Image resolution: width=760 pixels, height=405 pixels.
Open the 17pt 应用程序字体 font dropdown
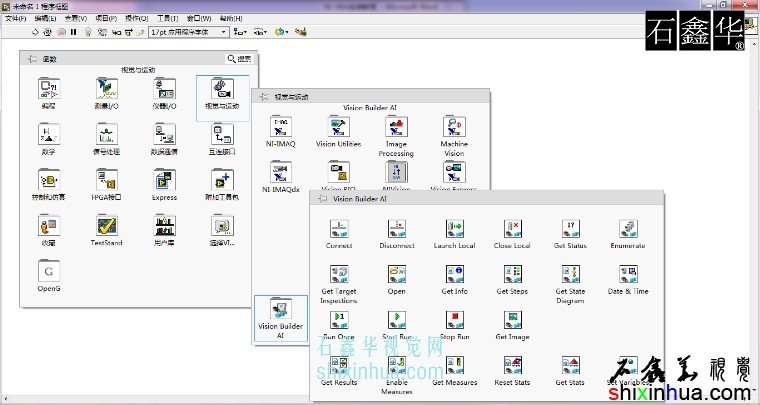click(x=189, y=32)
